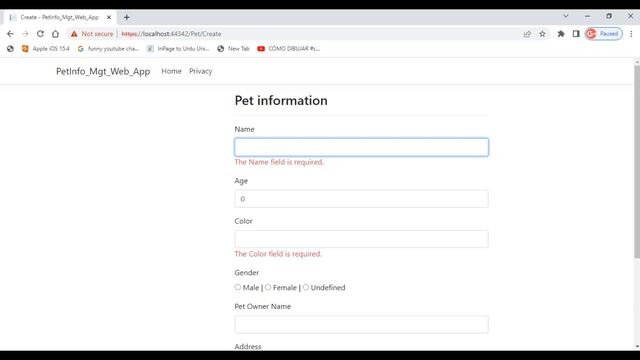Select the Female gender radio button
640x360 pixels.
tap(268, 287)
